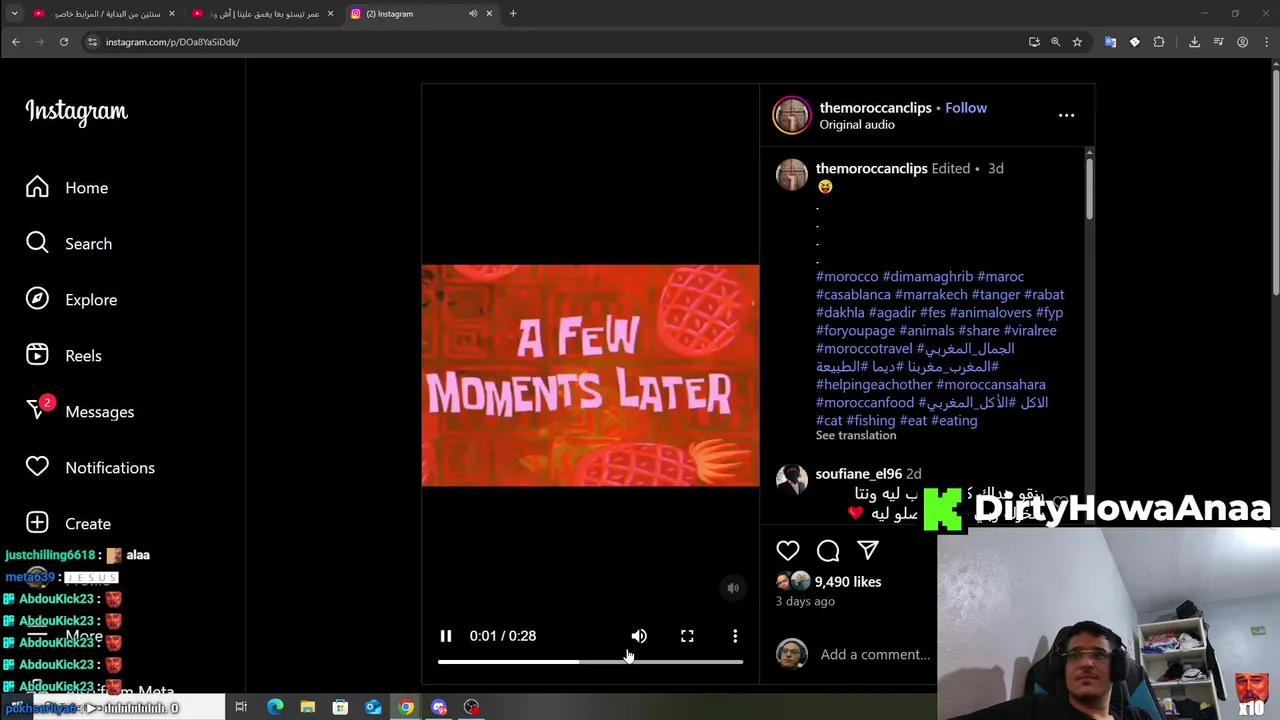Open media control icon in toolbar
This screenshot has width=1280, height=720.
(1218, 42)
